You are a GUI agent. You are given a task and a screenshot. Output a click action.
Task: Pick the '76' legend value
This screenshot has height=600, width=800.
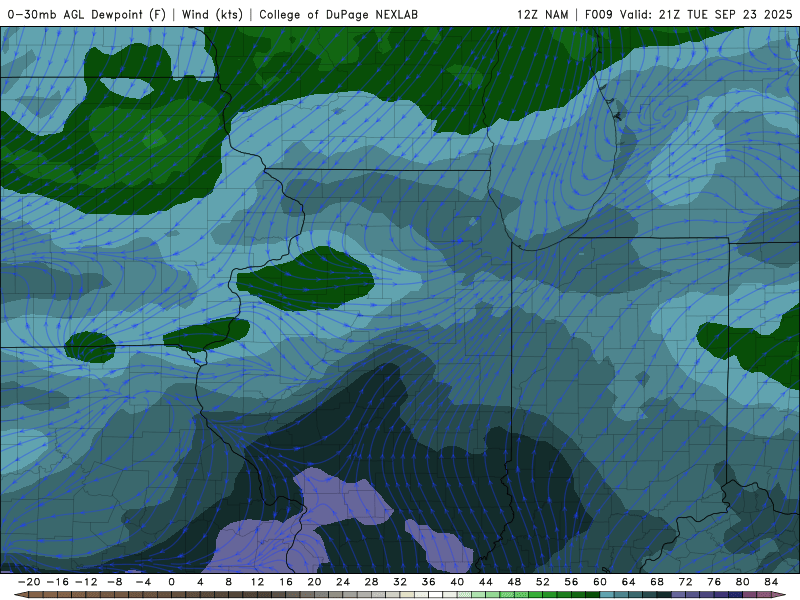[714, 582]
